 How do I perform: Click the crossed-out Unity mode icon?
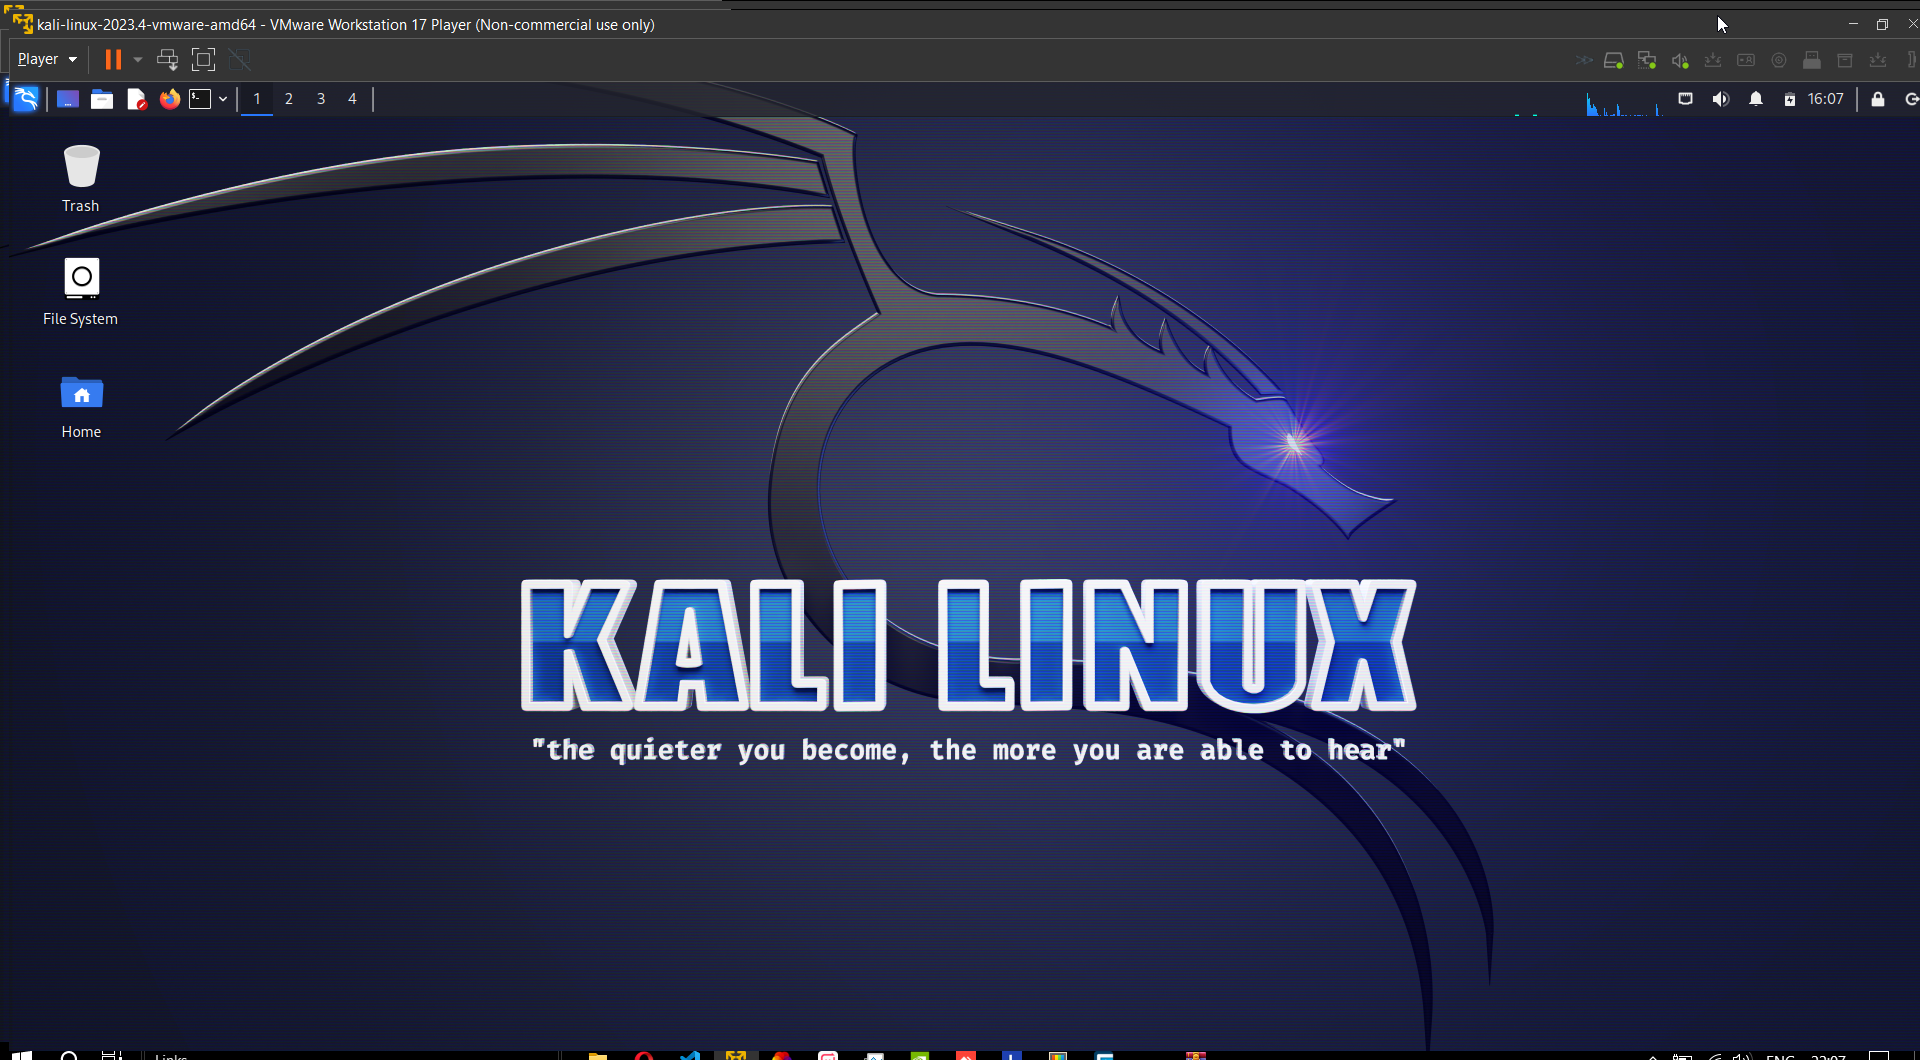240,59
